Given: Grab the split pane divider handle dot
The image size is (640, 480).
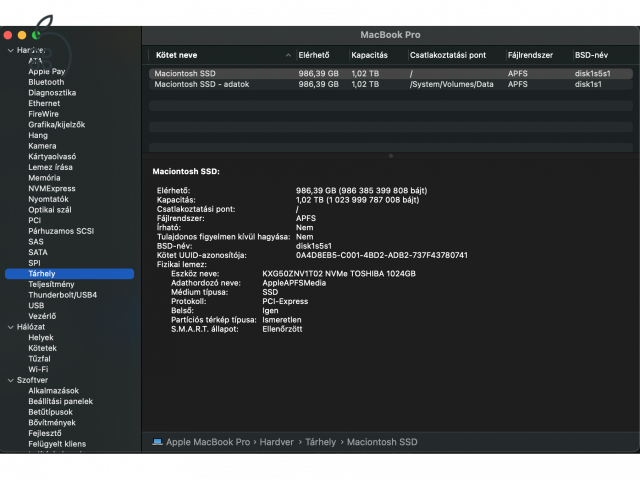Looking at the screenshot, I should click(x=391, y=156).
